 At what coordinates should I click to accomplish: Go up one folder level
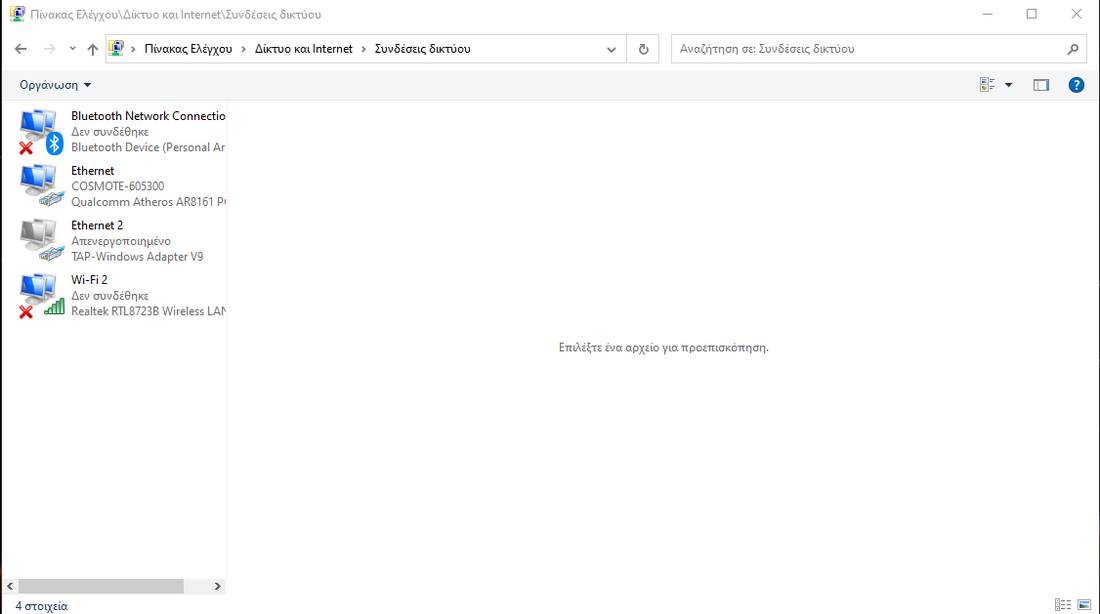[x=93, y=49]
